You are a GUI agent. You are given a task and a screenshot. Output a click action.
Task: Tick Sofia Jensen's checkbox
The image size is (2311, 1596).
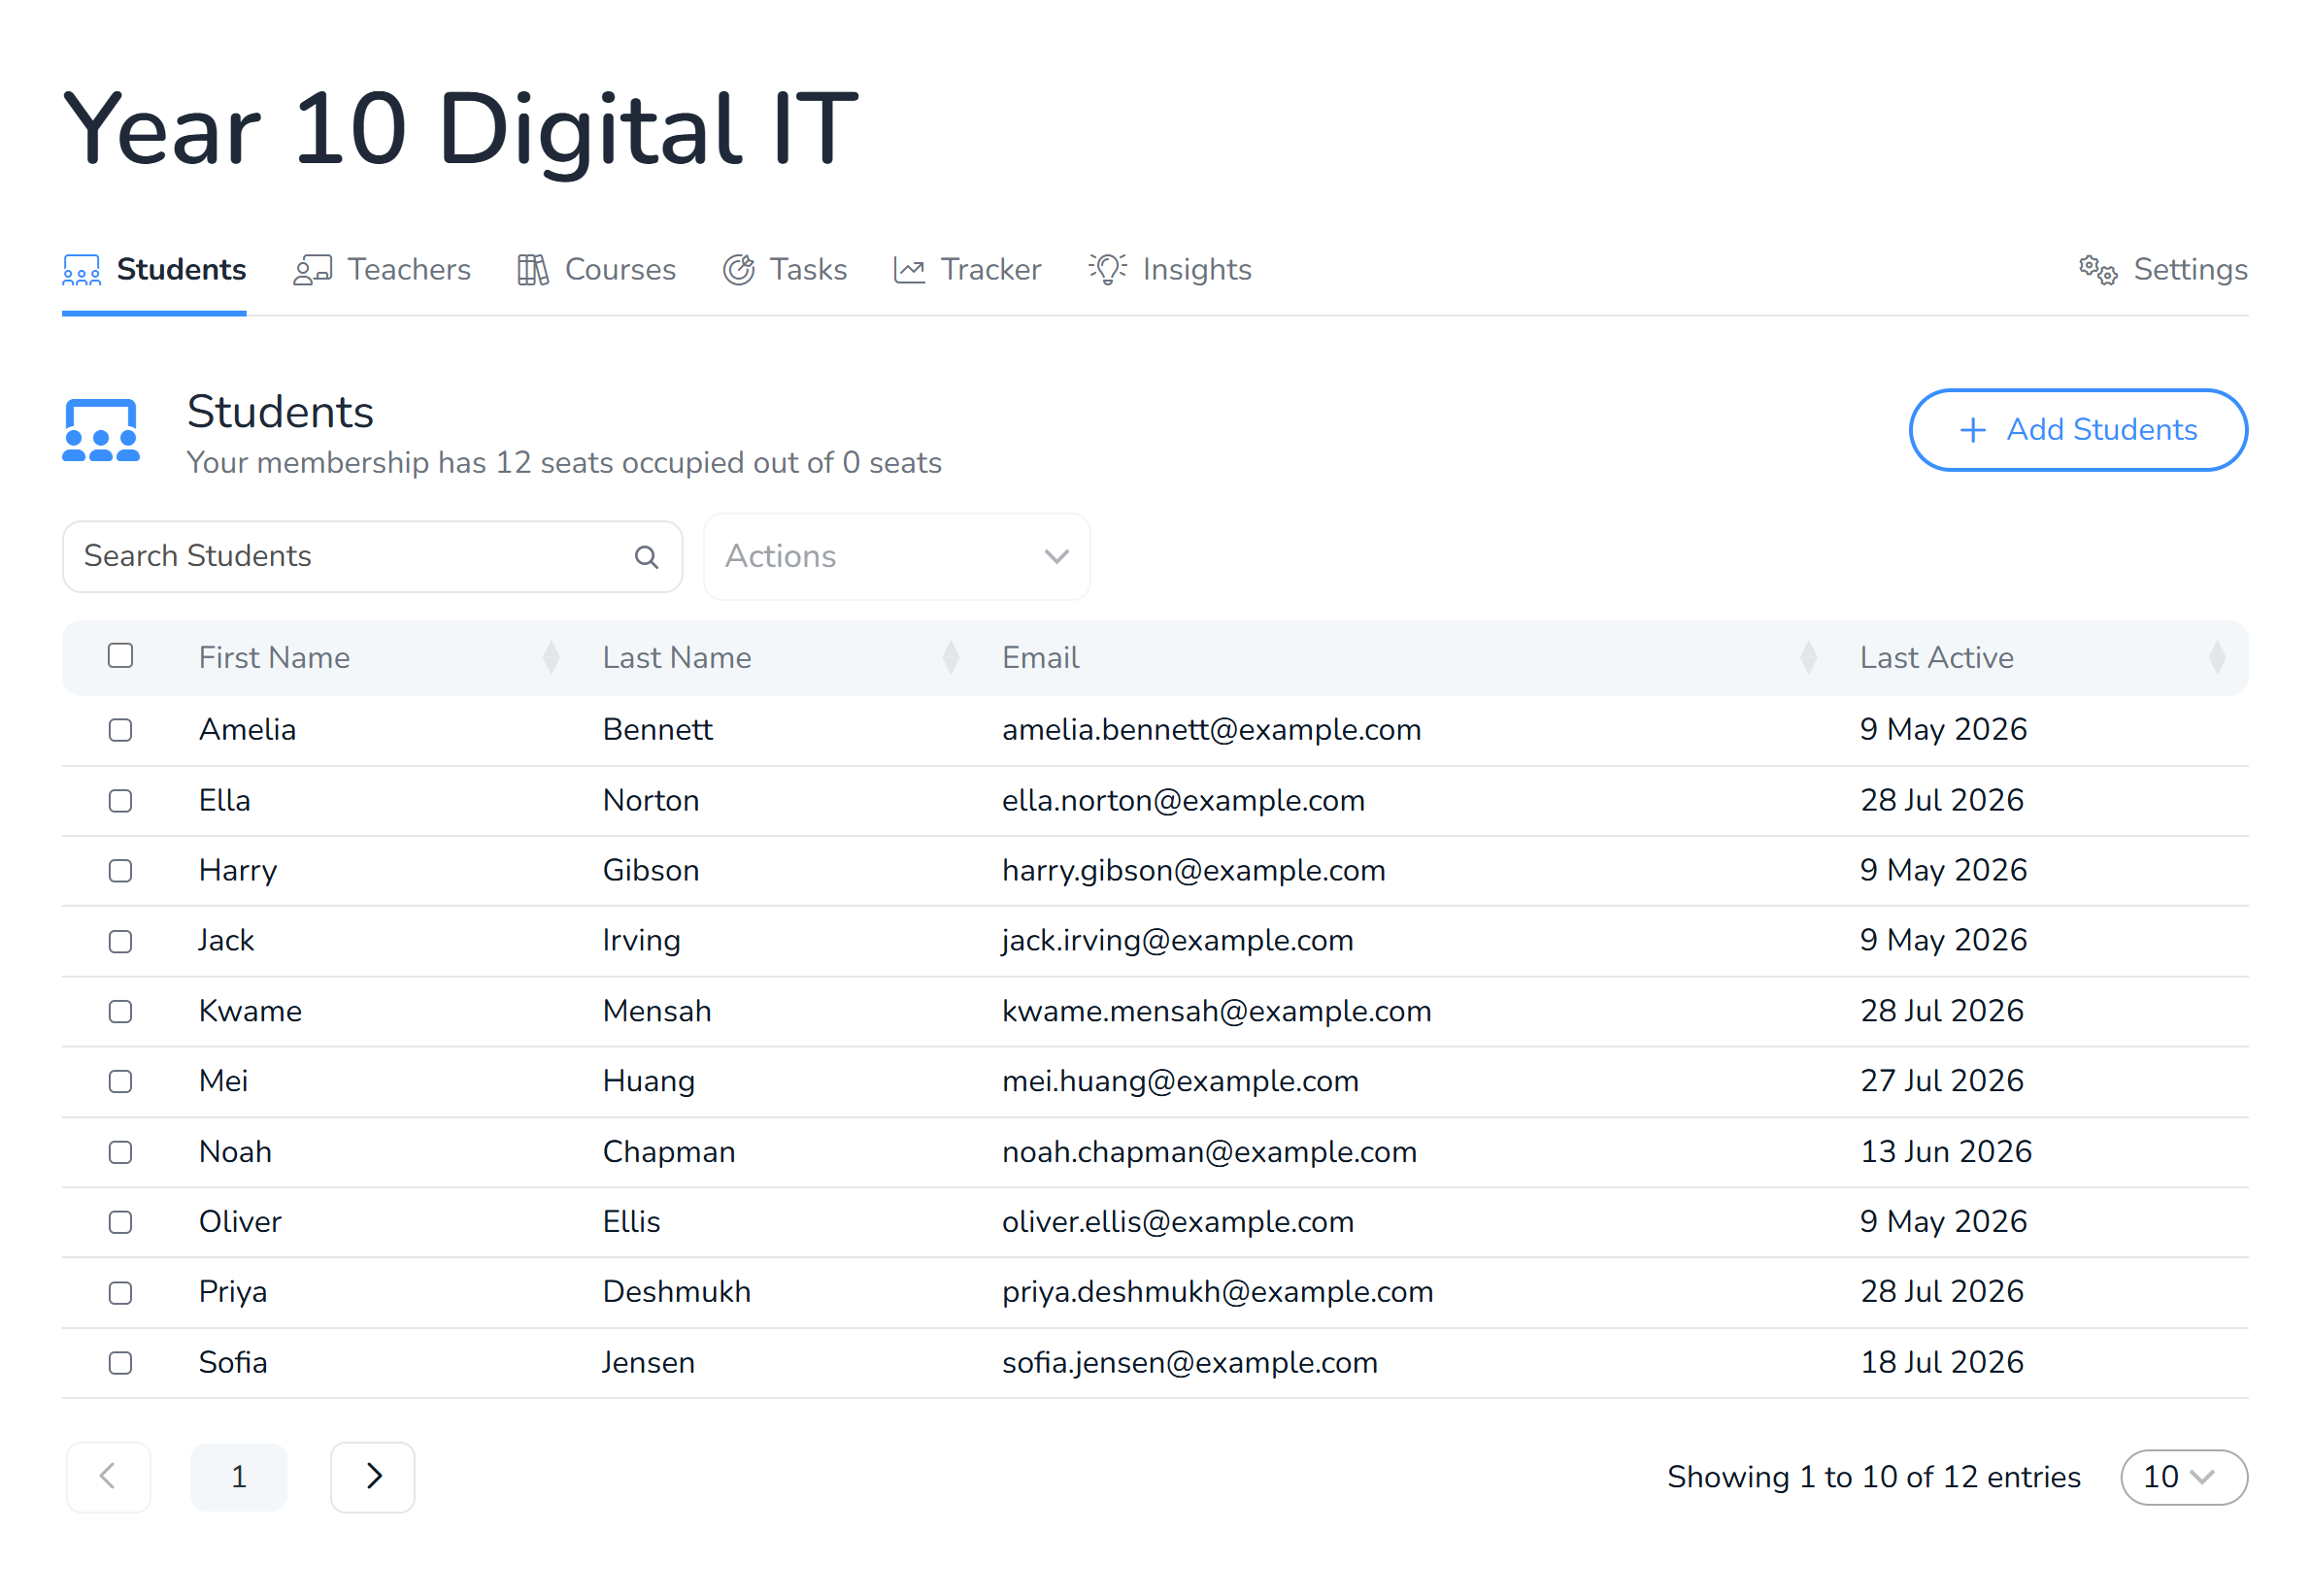(x=120, y=1364)
